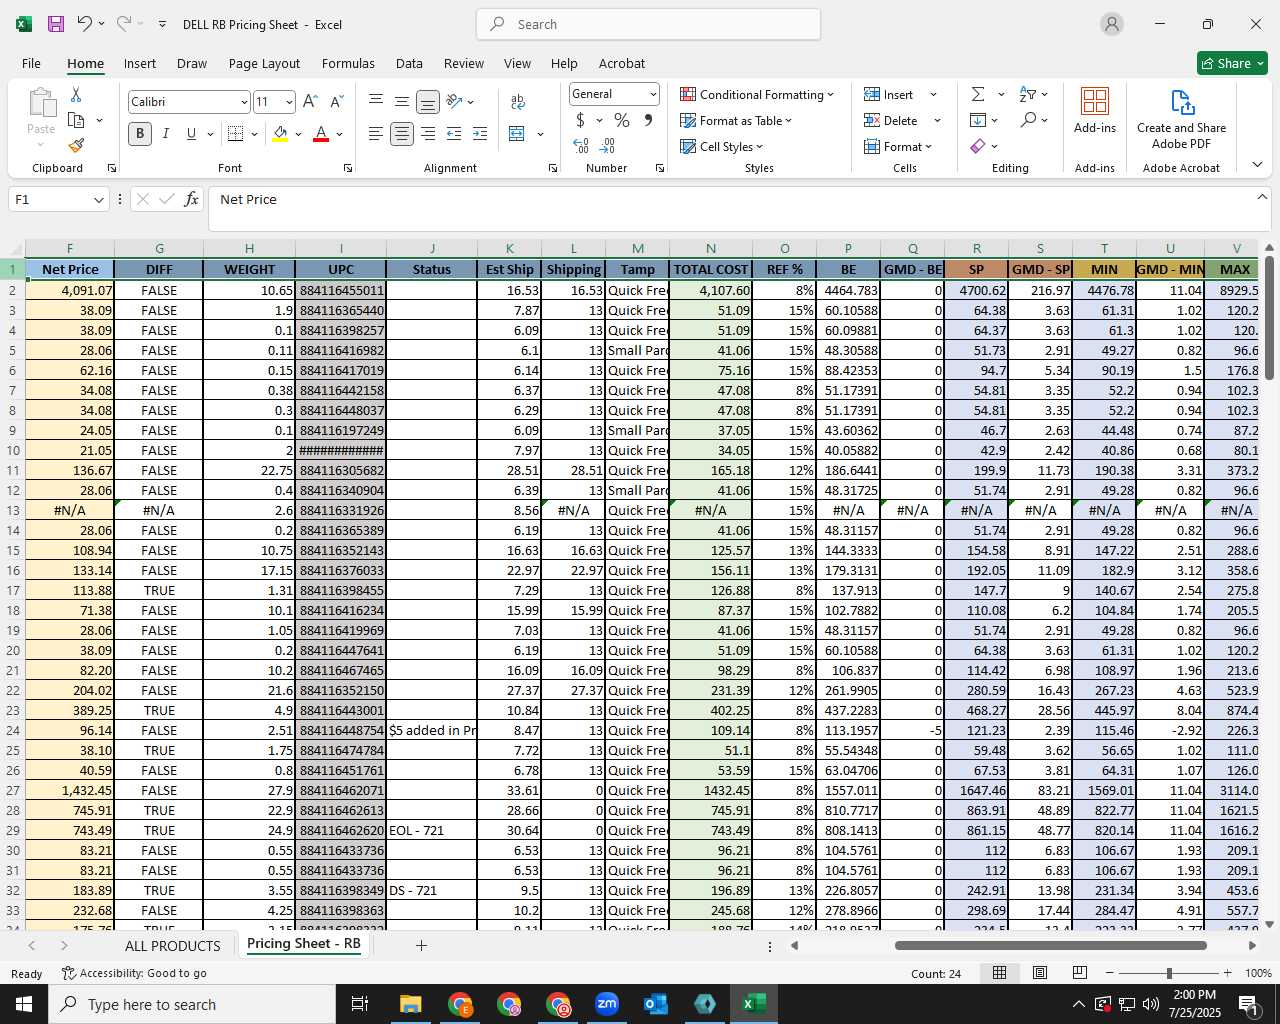Click the Share button
The width and height of the screenshot is (1280, 1024).
1232,63
